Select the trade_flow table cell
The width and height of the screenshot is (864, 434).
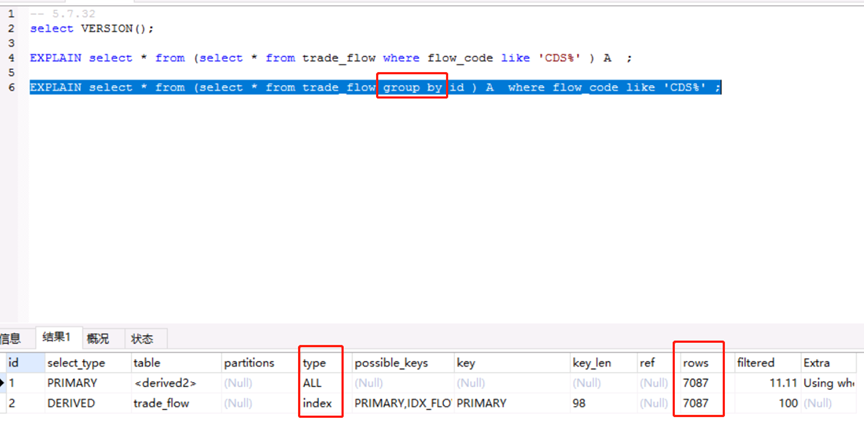point(176,403)
